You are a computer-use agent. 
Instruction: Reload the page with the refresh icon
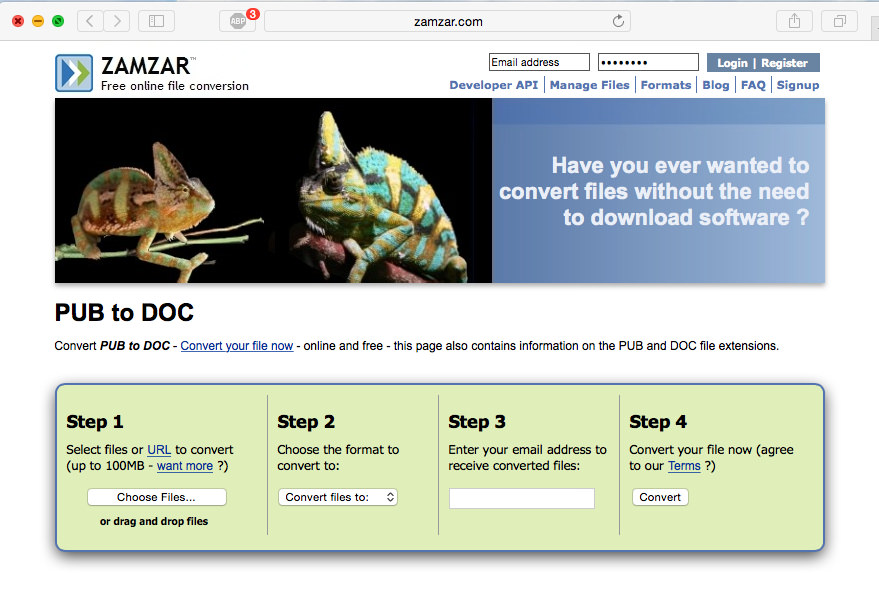pyautogui.click(x=618, y=21)
